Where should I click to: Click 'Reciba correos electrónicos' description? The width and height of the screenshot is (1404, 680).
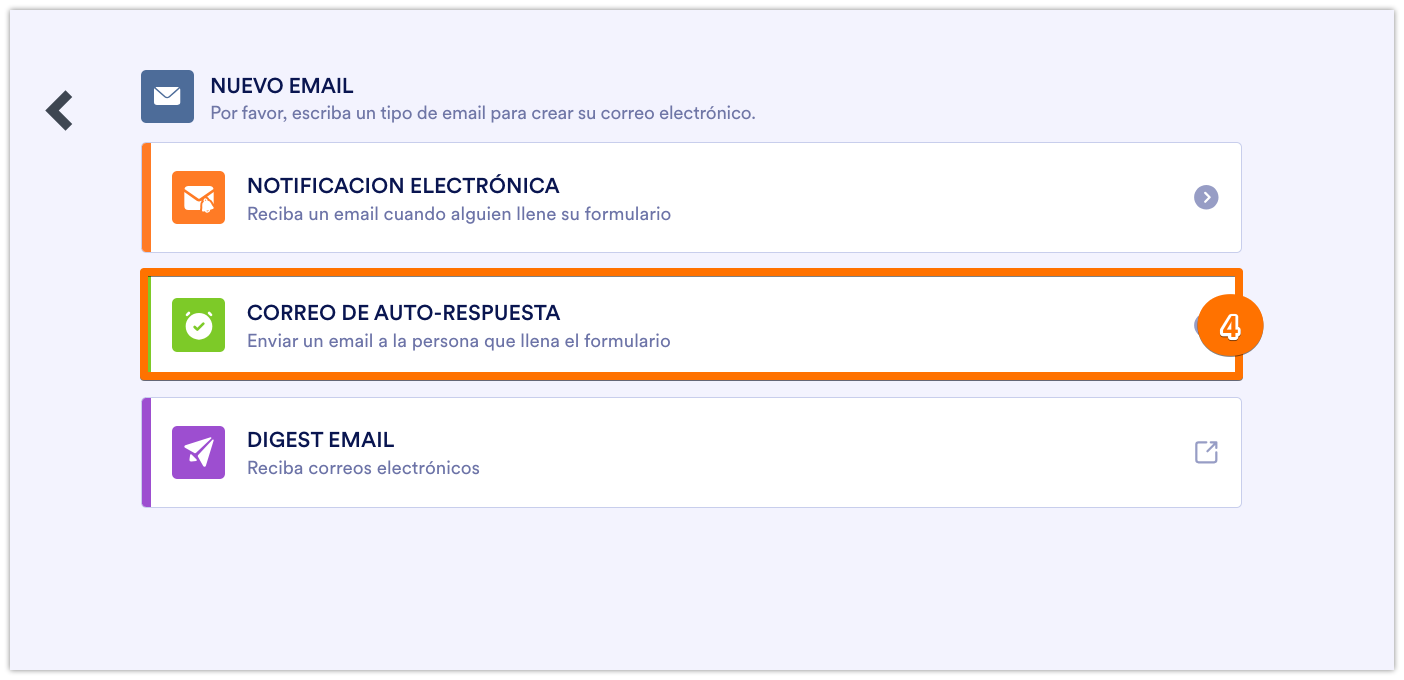(x=363, y=468)
